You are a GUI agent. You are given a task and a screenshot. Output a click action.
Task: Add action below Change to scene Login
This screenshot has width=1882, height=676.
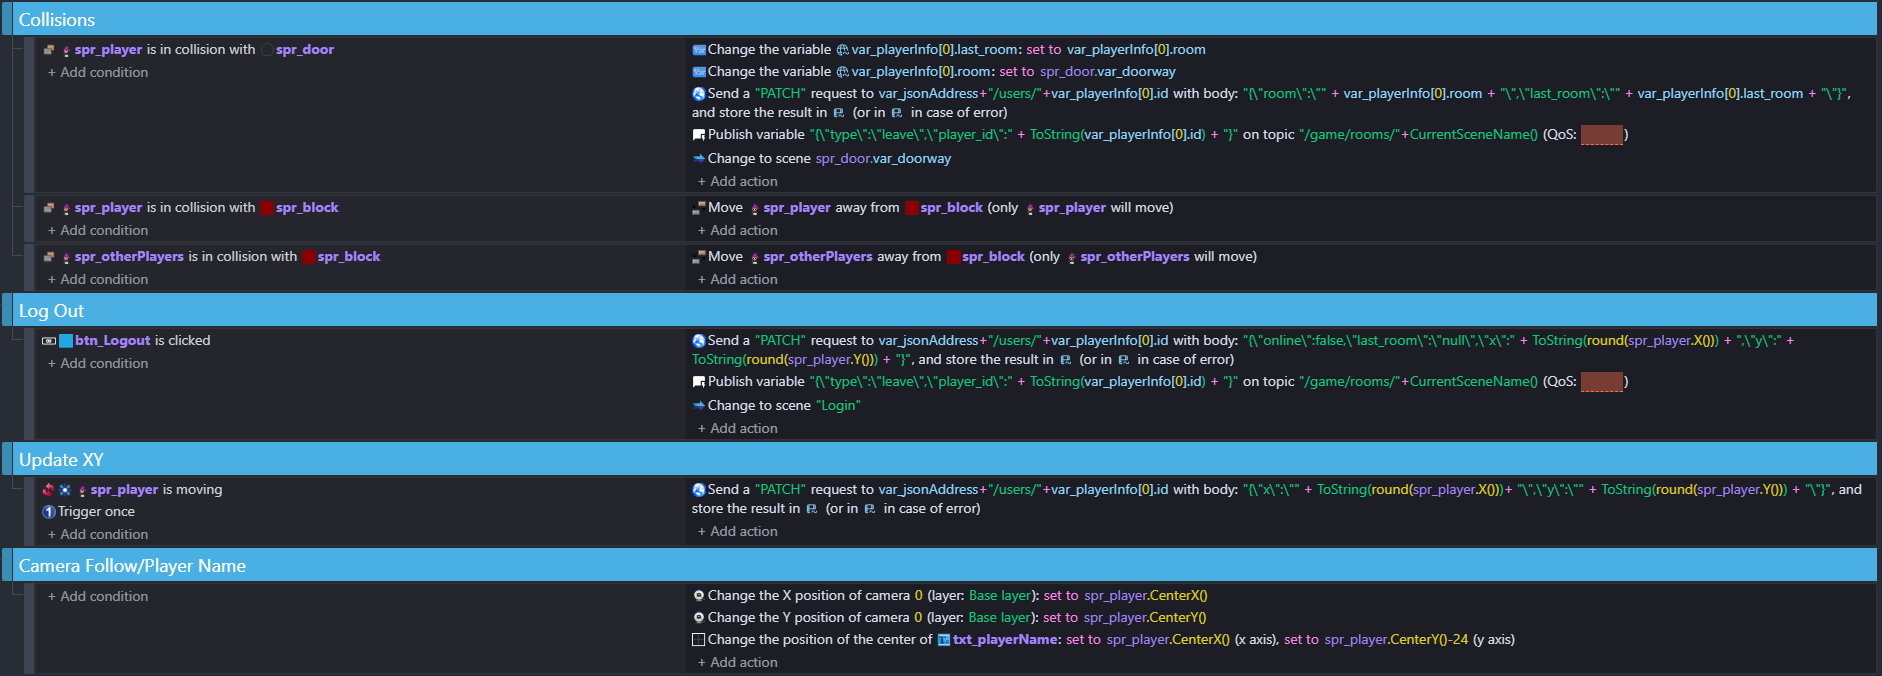[738, 429]
